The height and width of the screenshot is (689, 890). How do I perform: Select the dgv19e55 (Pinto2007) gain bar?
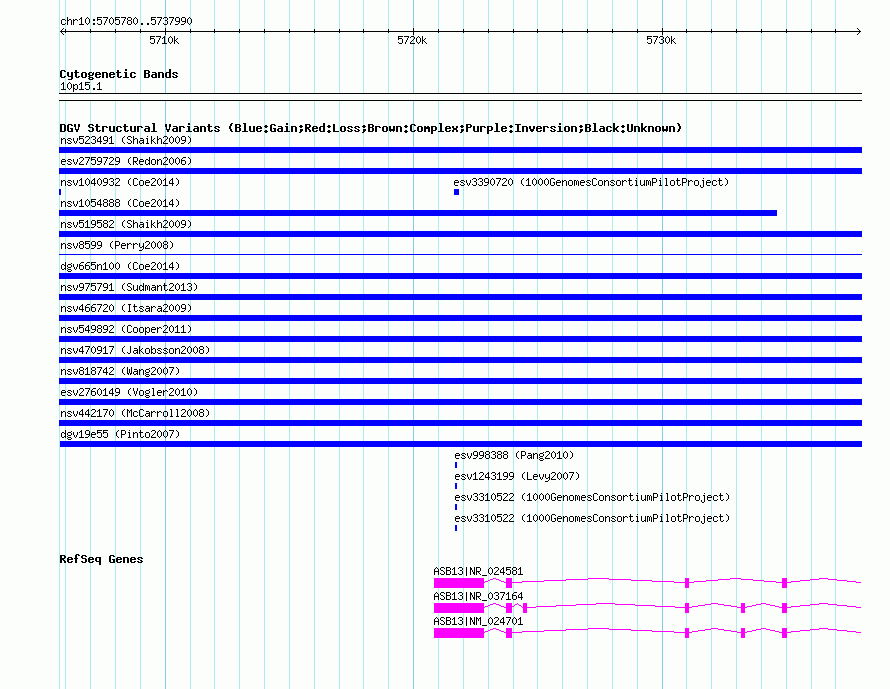click(460, 444)
